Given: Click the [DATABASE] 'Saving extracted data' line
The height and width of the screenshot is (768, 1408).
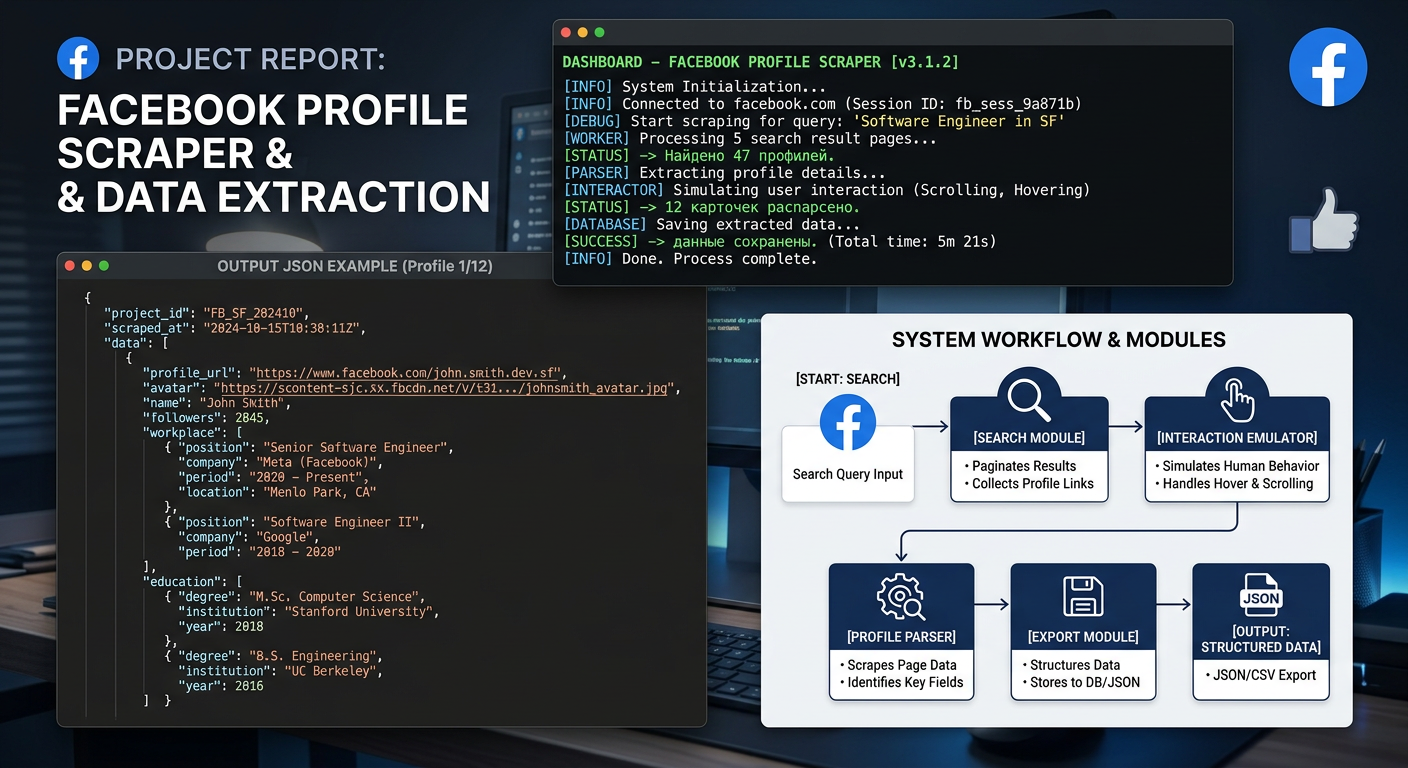Looking at the screenshot, I should 712,224.
